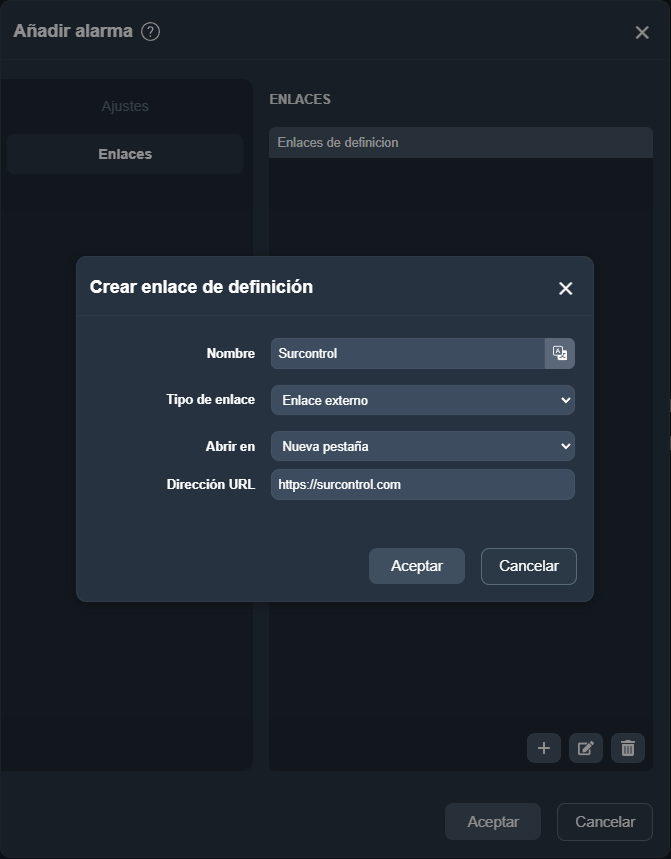Focus the Dirección URL input field
This screenshot has height=859, width=671.
(x=423, y=484)
